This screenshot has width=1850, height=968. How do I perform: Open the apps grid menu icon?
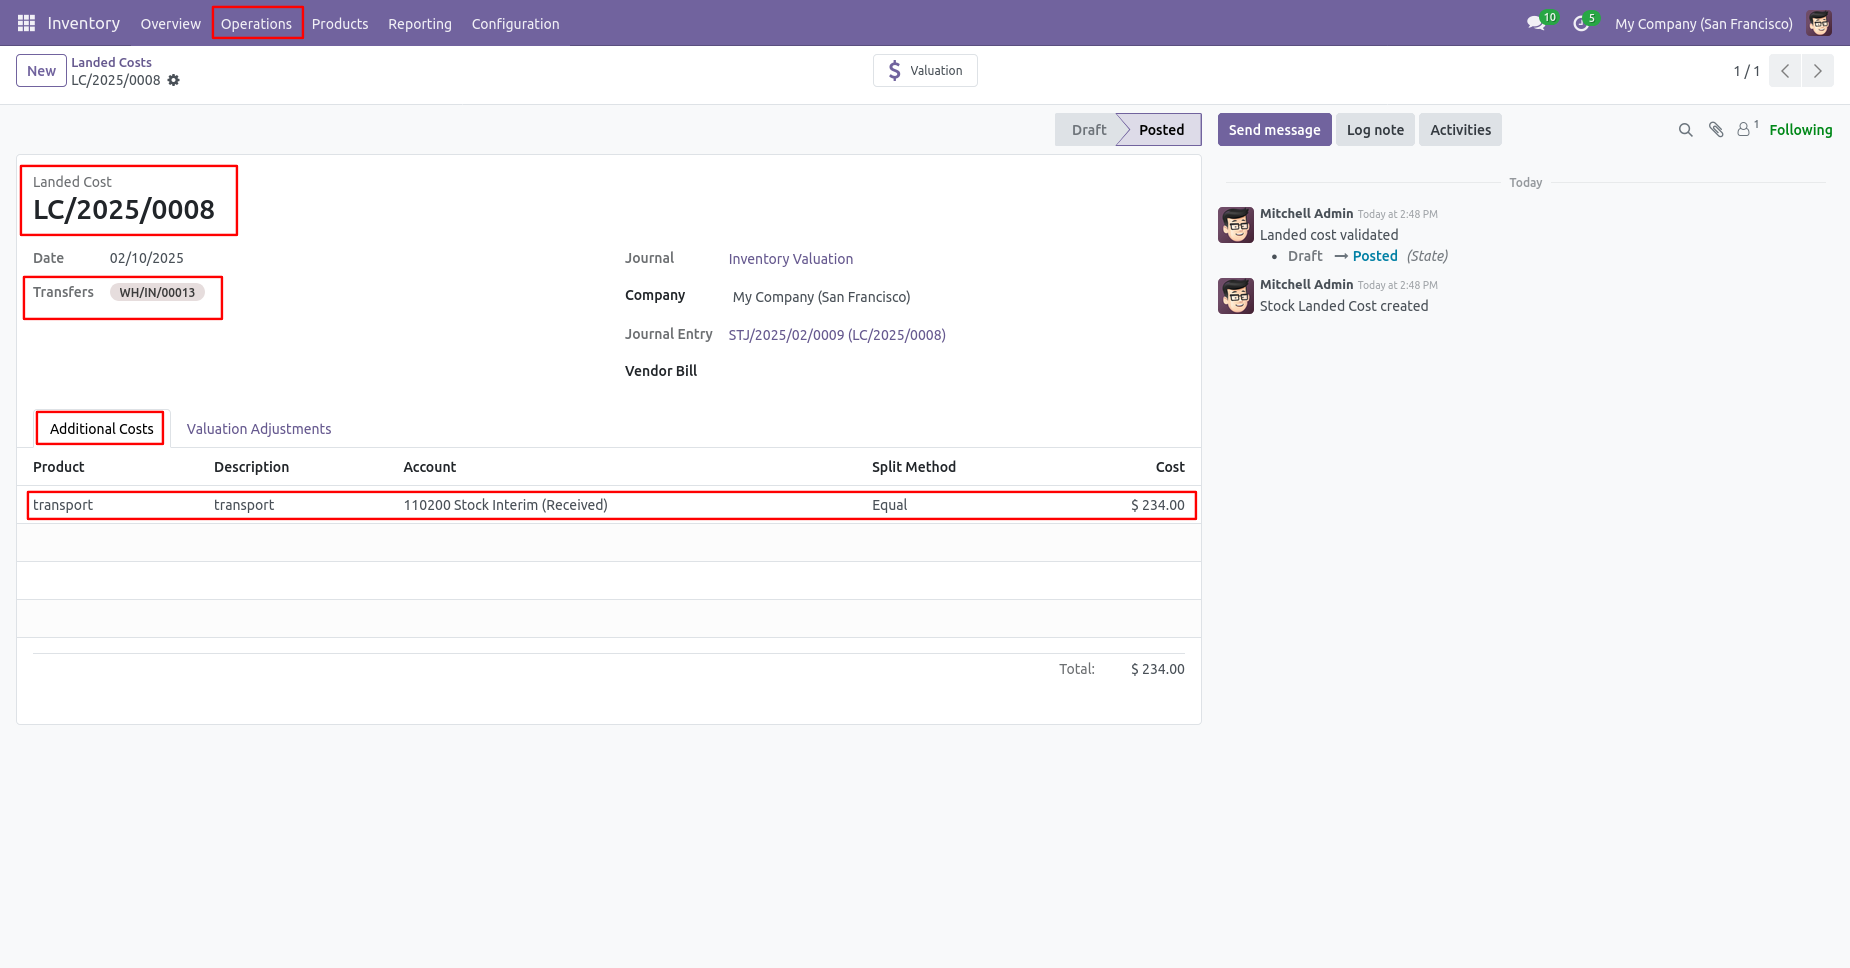point(26,23)
